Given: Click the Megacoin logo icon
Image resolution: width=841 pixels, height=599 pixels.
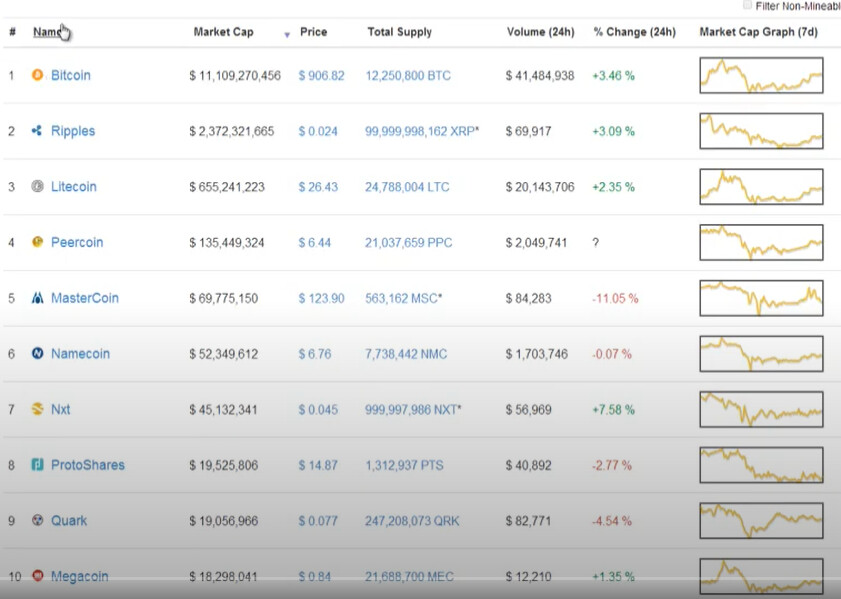Looking at the screenshot, I should tap(38, 576).
